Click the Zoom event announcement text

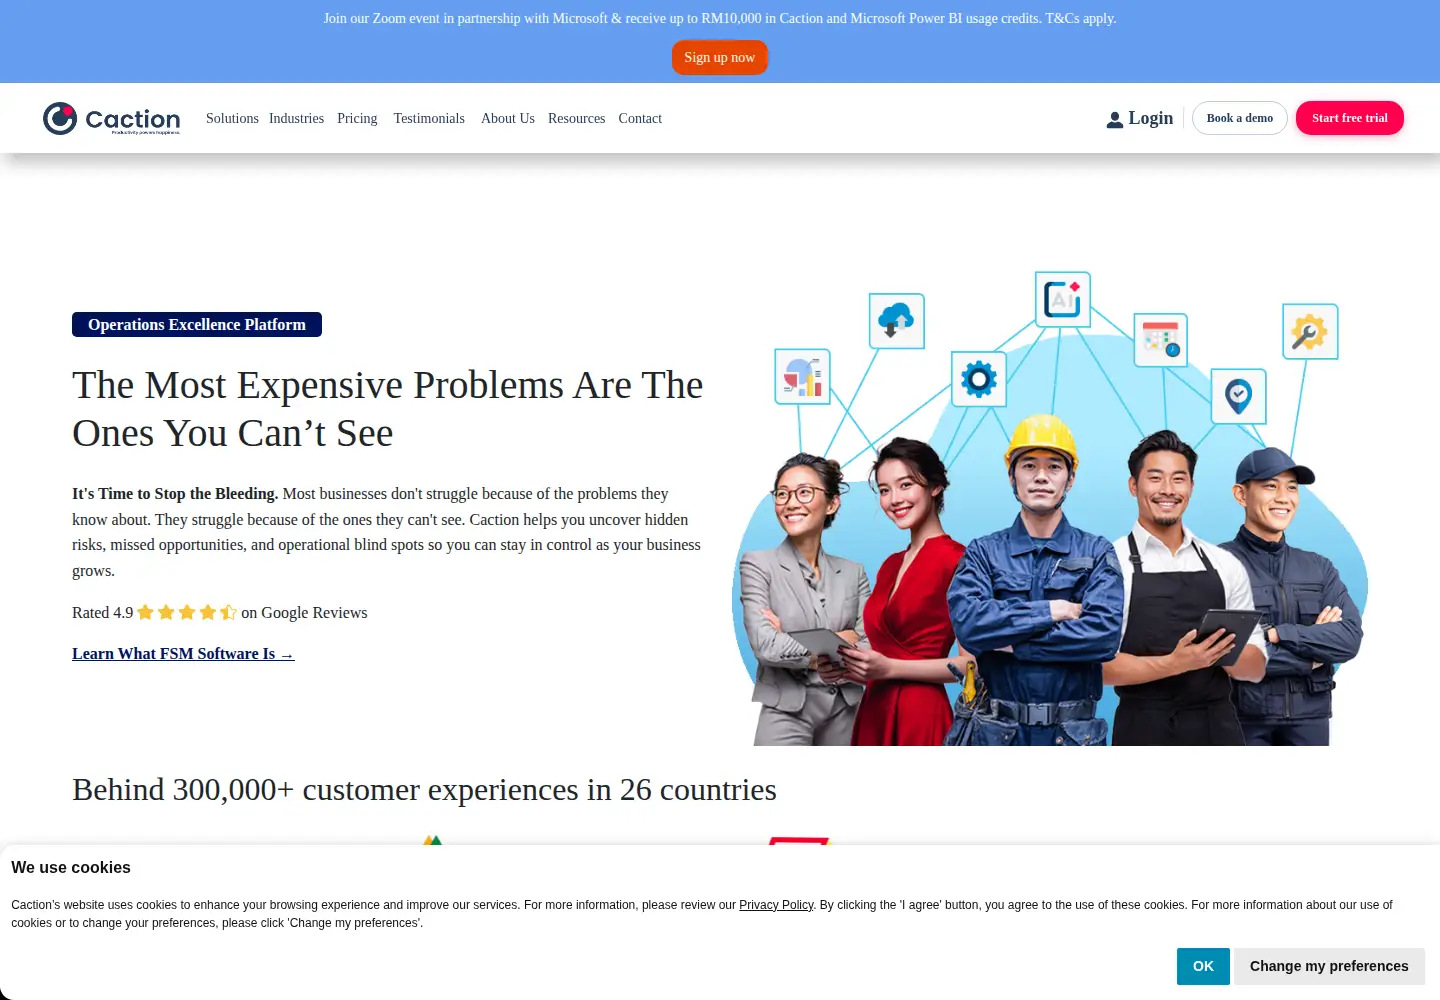[720, 18]
